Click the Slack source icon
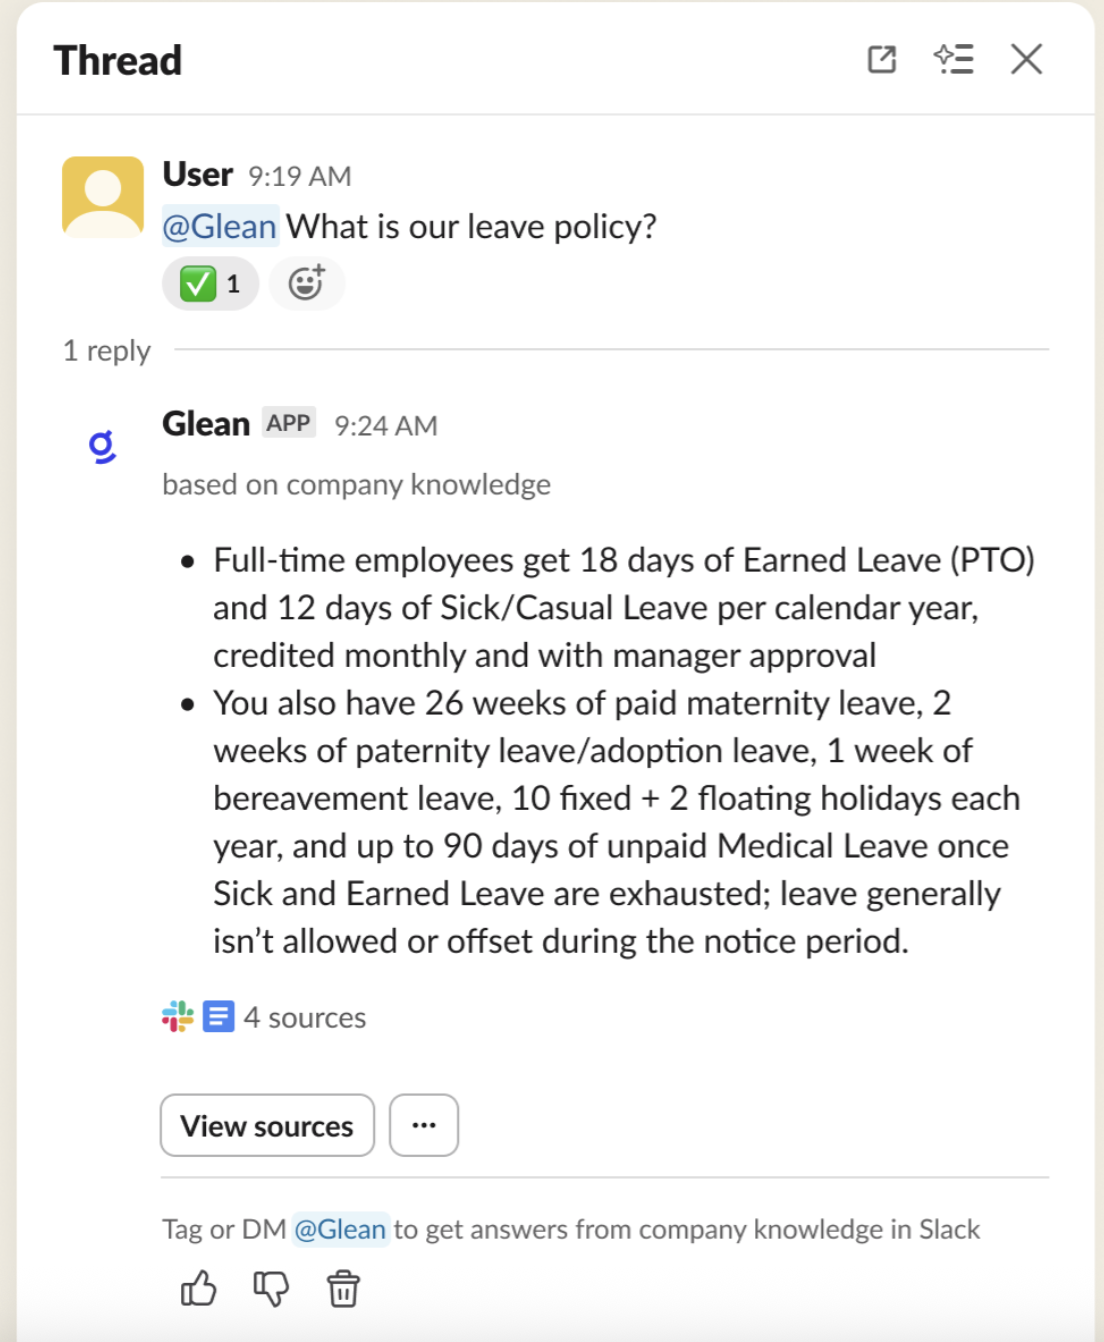 tap(178, 1017)
